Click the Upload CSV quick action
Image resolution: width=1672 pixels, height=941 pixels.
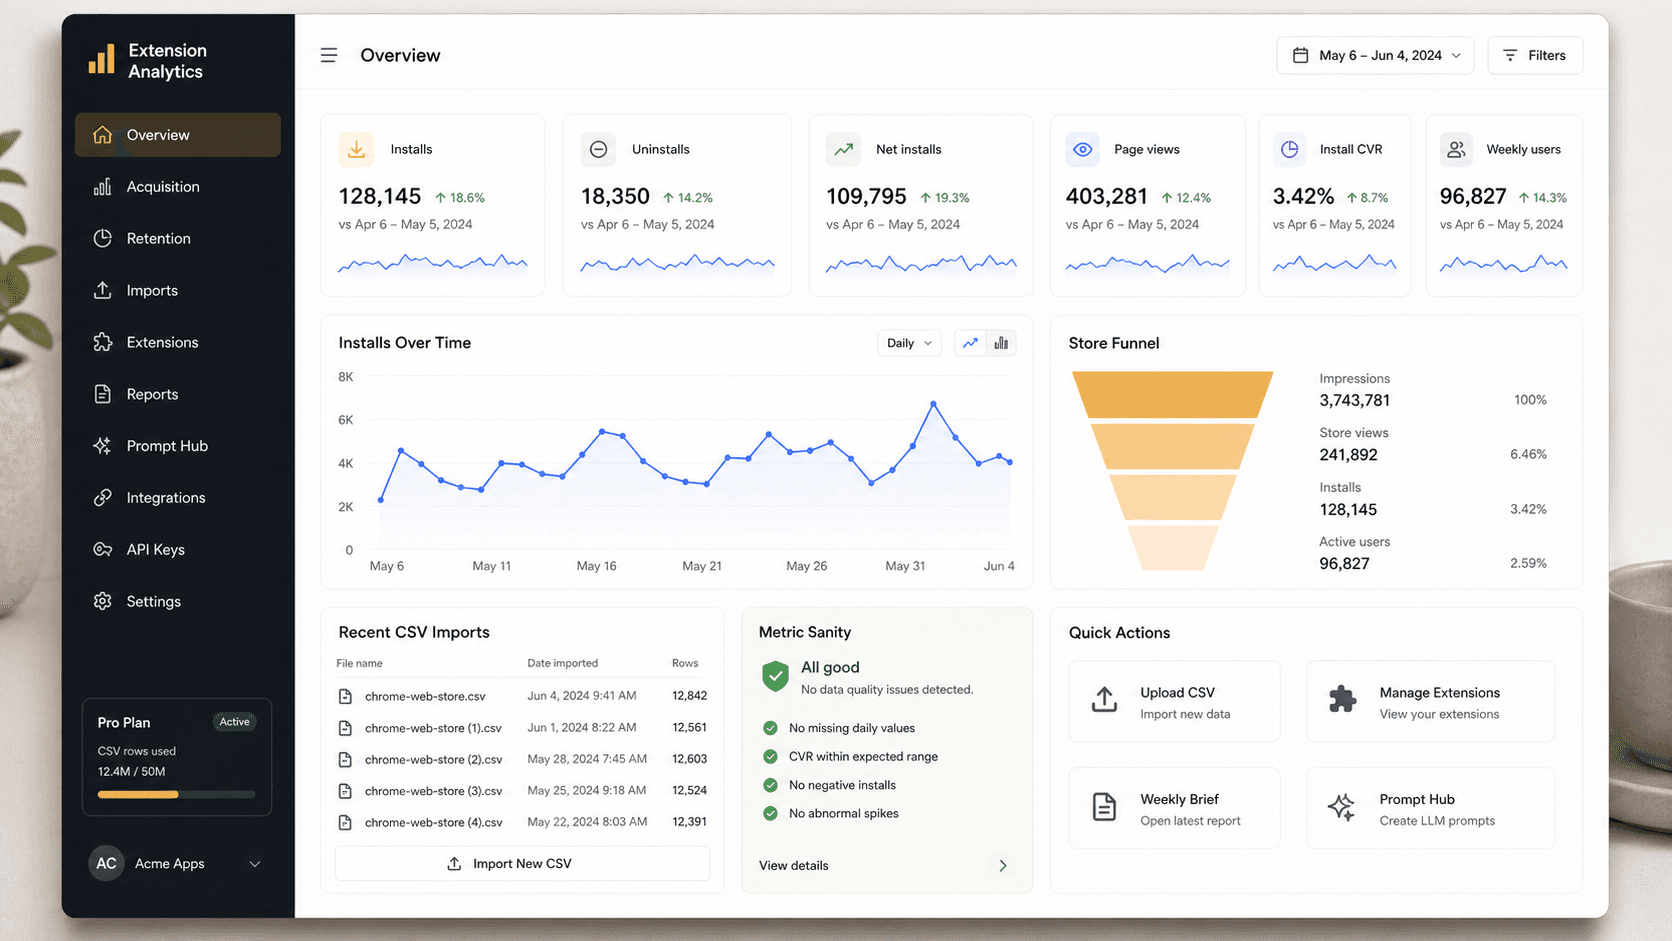(x=1174, y=702)
